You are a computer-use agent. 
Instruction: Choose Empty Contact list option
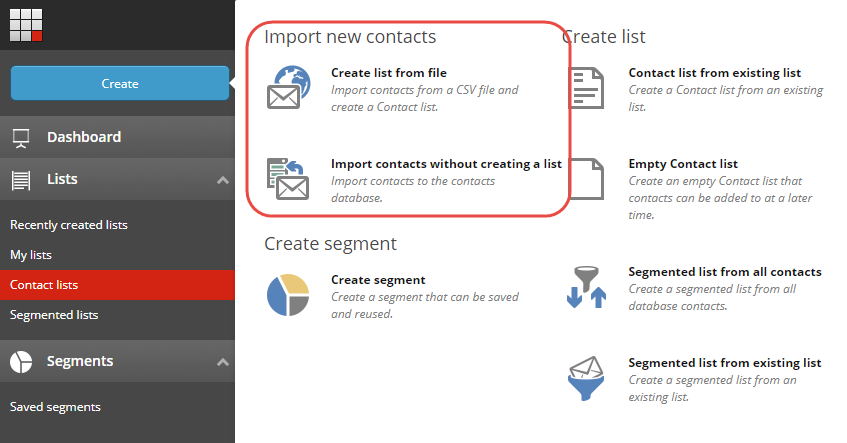[683, 164]
